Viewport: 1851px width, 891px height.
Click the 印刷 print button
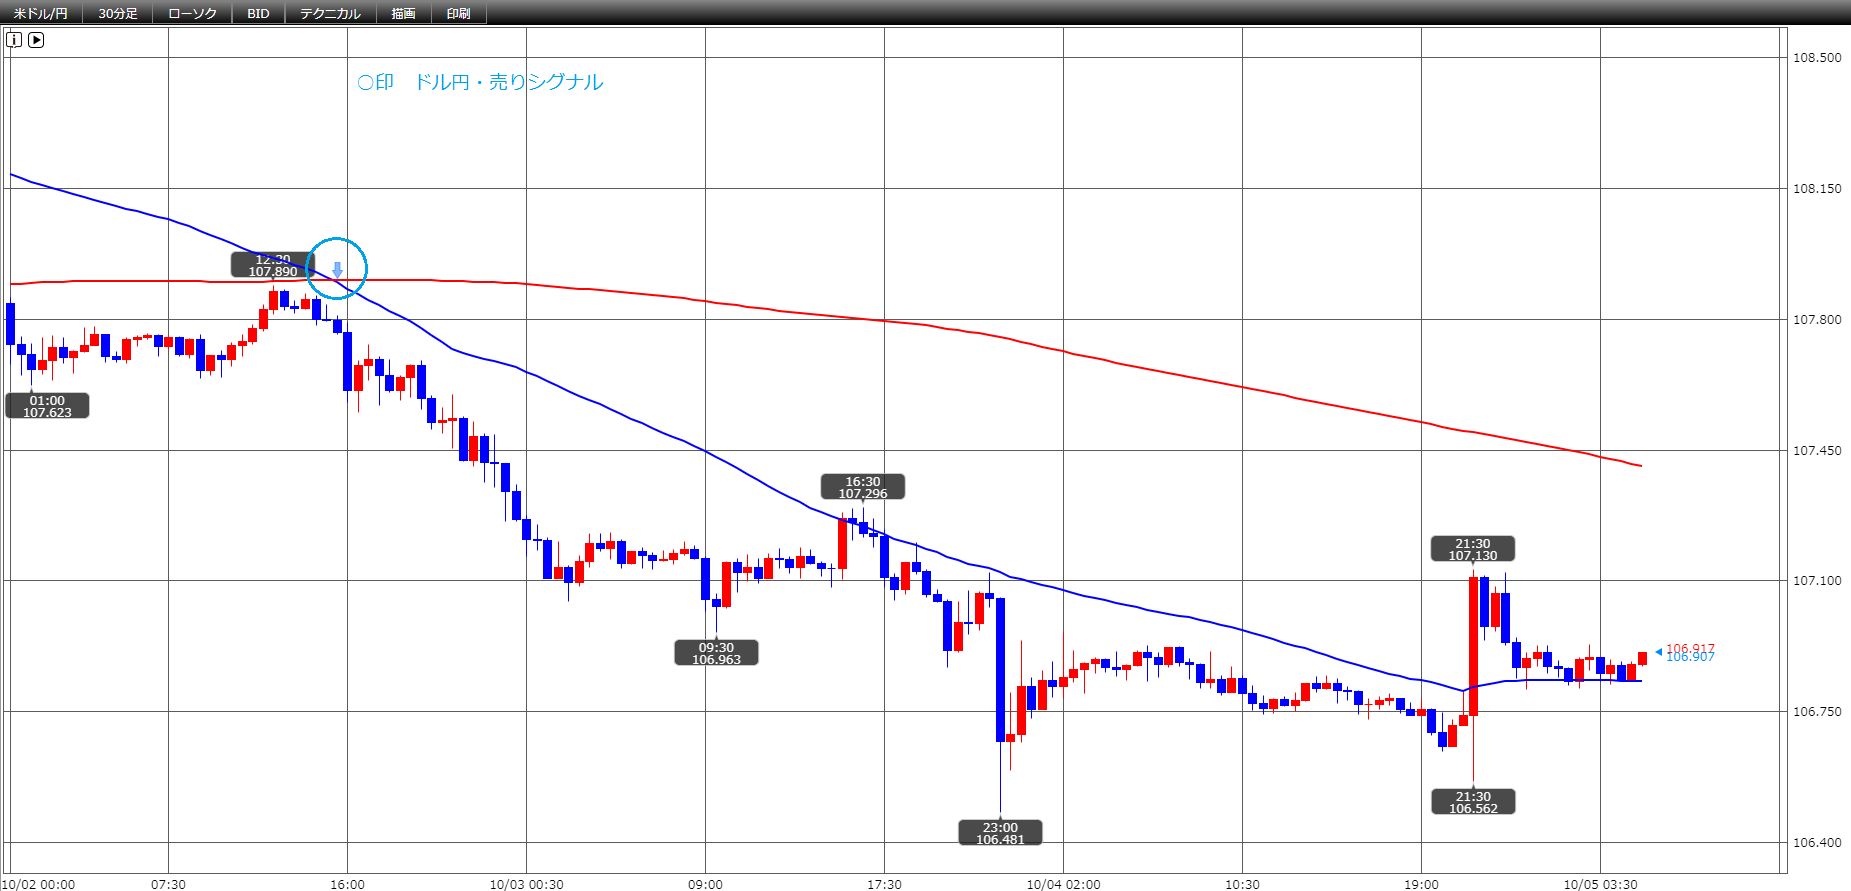[458, 13]
